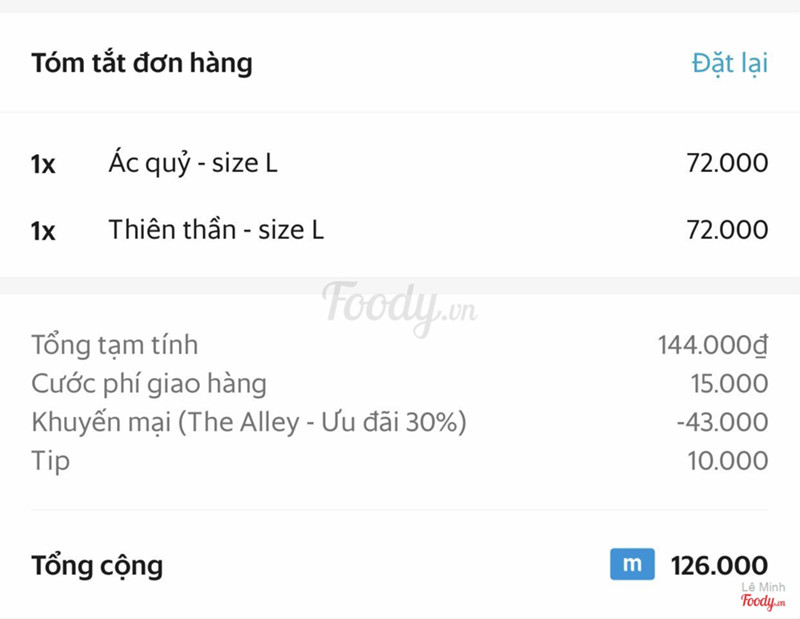
Task: Click the small Foody.vn logo at bottom right
Action: pyautogui.click(x=763, y=601)
